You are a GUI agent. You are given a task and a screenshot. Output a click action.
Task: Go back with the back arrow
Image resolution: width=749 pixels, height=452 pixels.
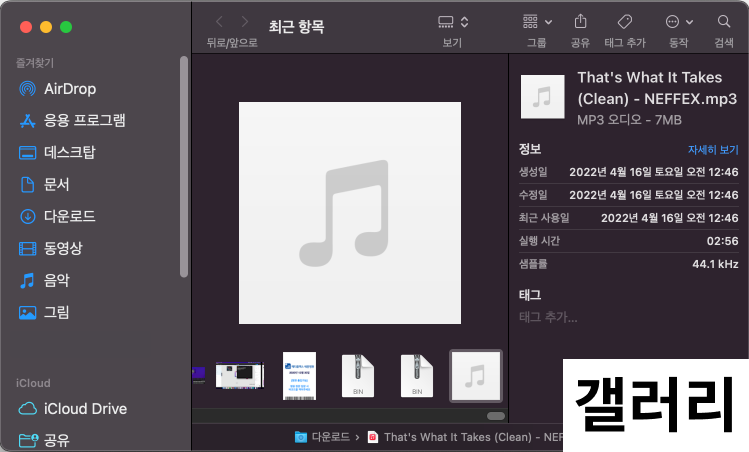219,22
